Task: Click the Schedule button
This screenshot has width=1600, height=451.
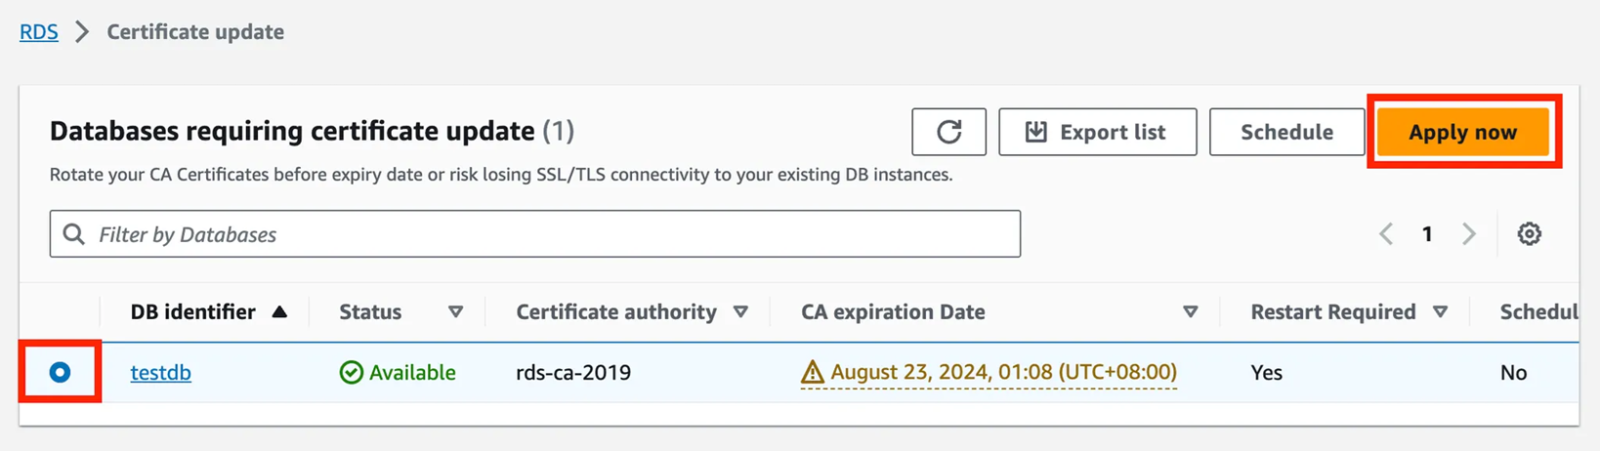Action: (1286, 132)
